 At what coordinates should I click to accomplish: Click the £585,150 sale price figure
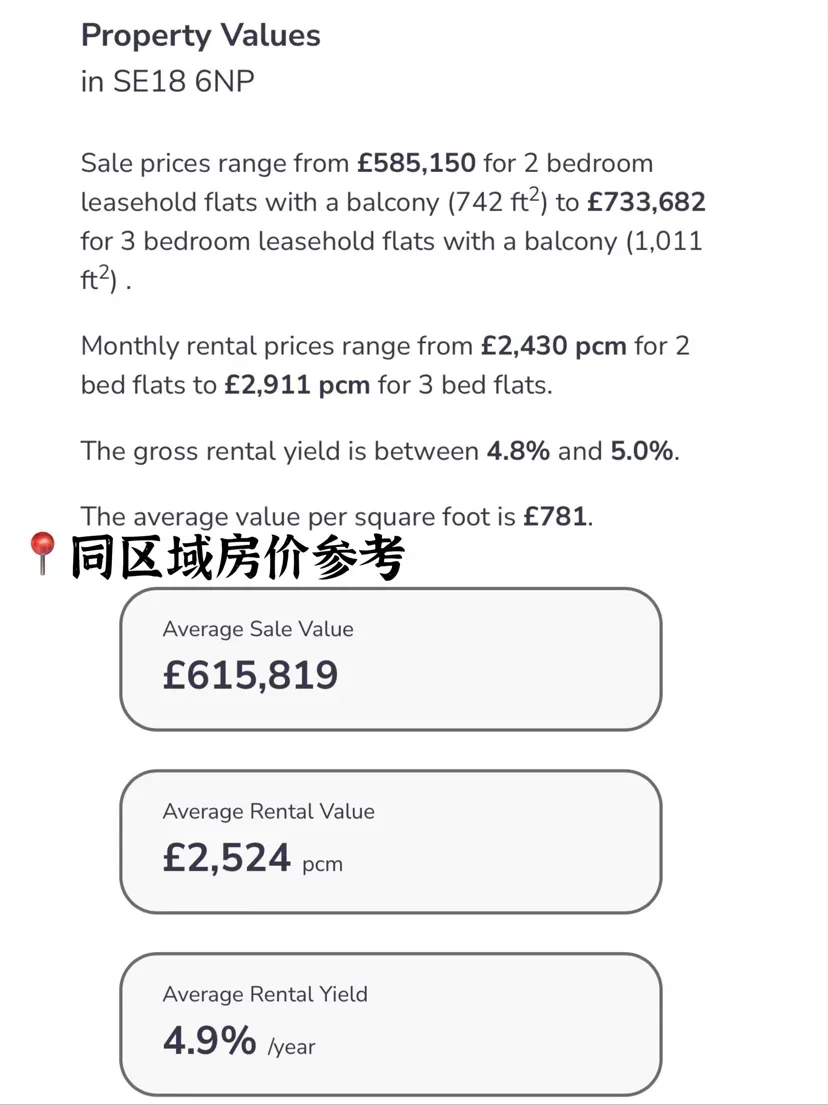click(416, 163)
